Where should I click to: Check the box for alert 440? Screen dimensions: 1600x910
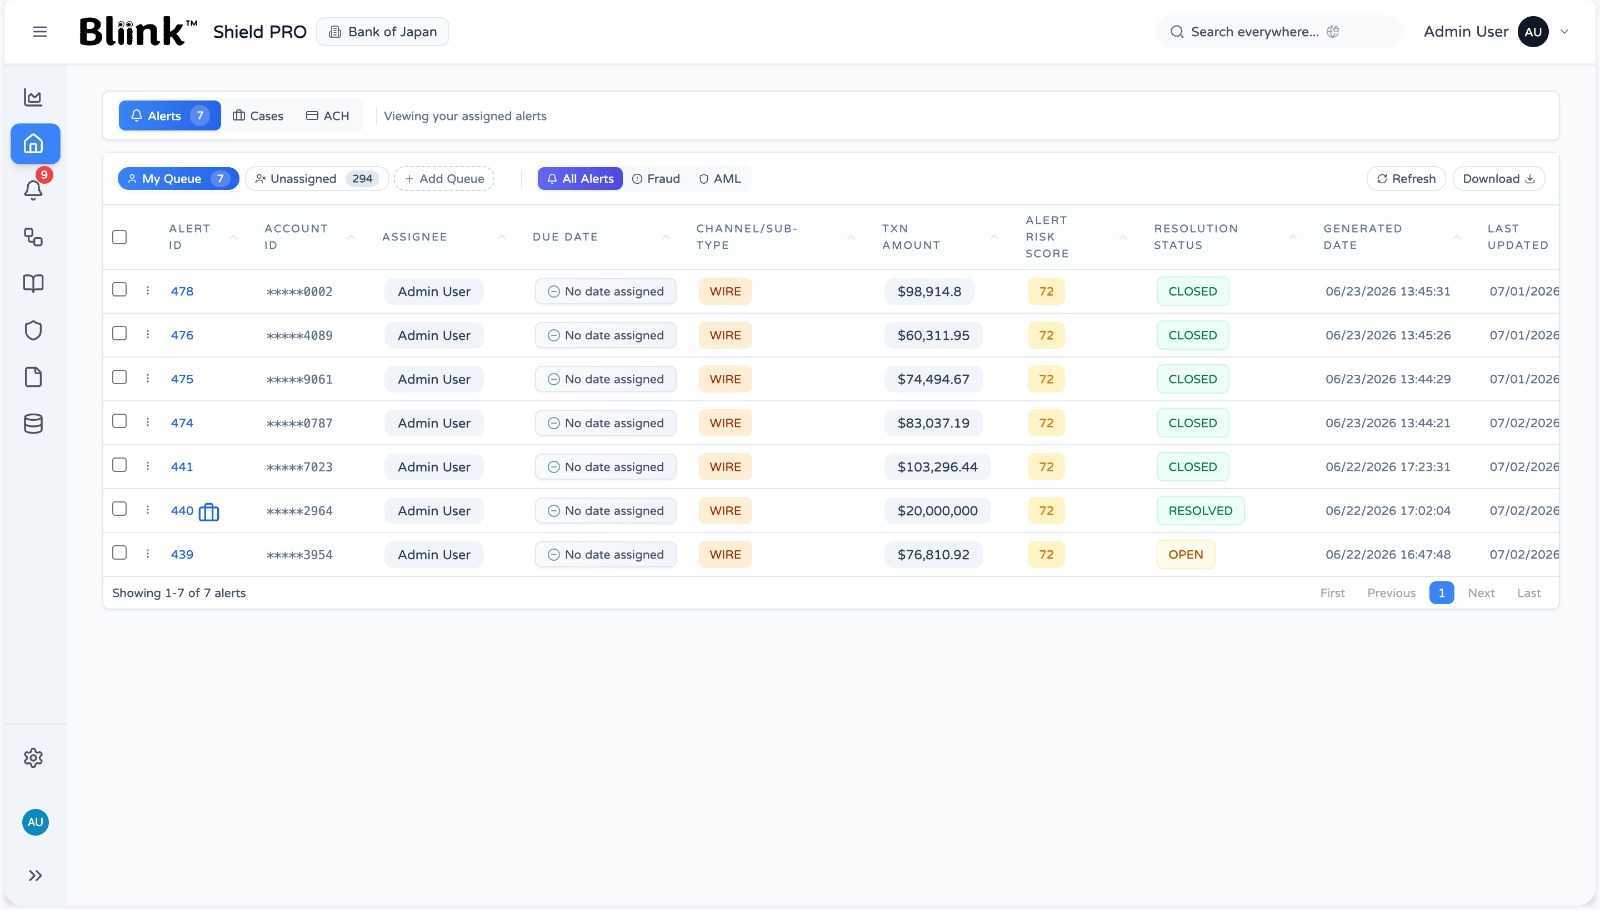(120, 509)
